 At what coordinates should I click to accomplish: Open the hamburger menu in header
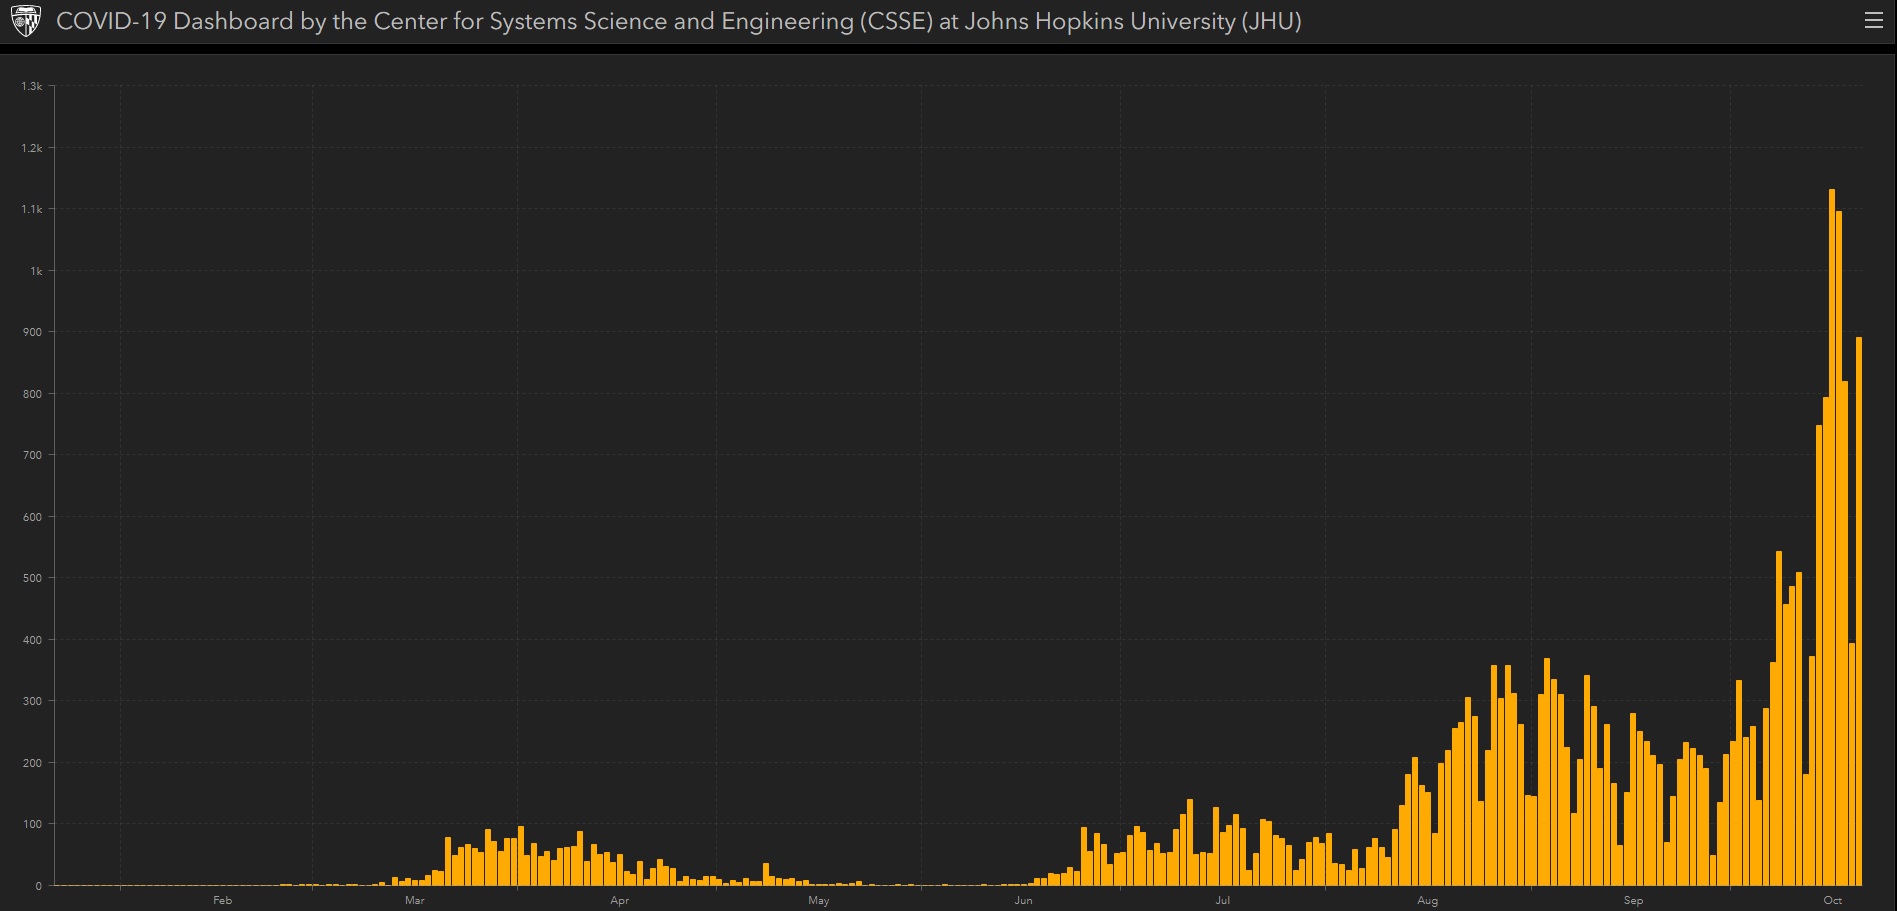1873,21
